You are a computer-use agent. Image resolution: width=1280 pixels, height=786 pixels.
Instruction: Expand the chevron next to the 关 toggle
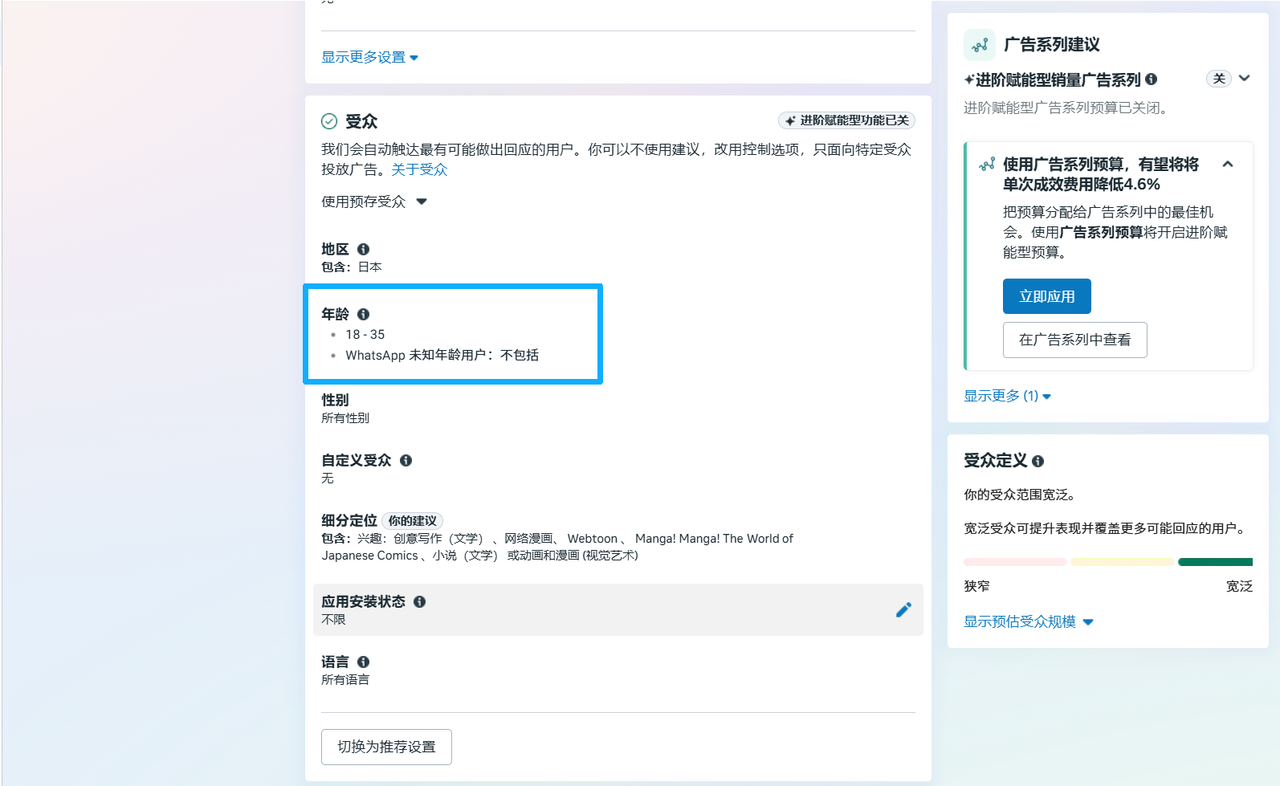coord(1244,78)
